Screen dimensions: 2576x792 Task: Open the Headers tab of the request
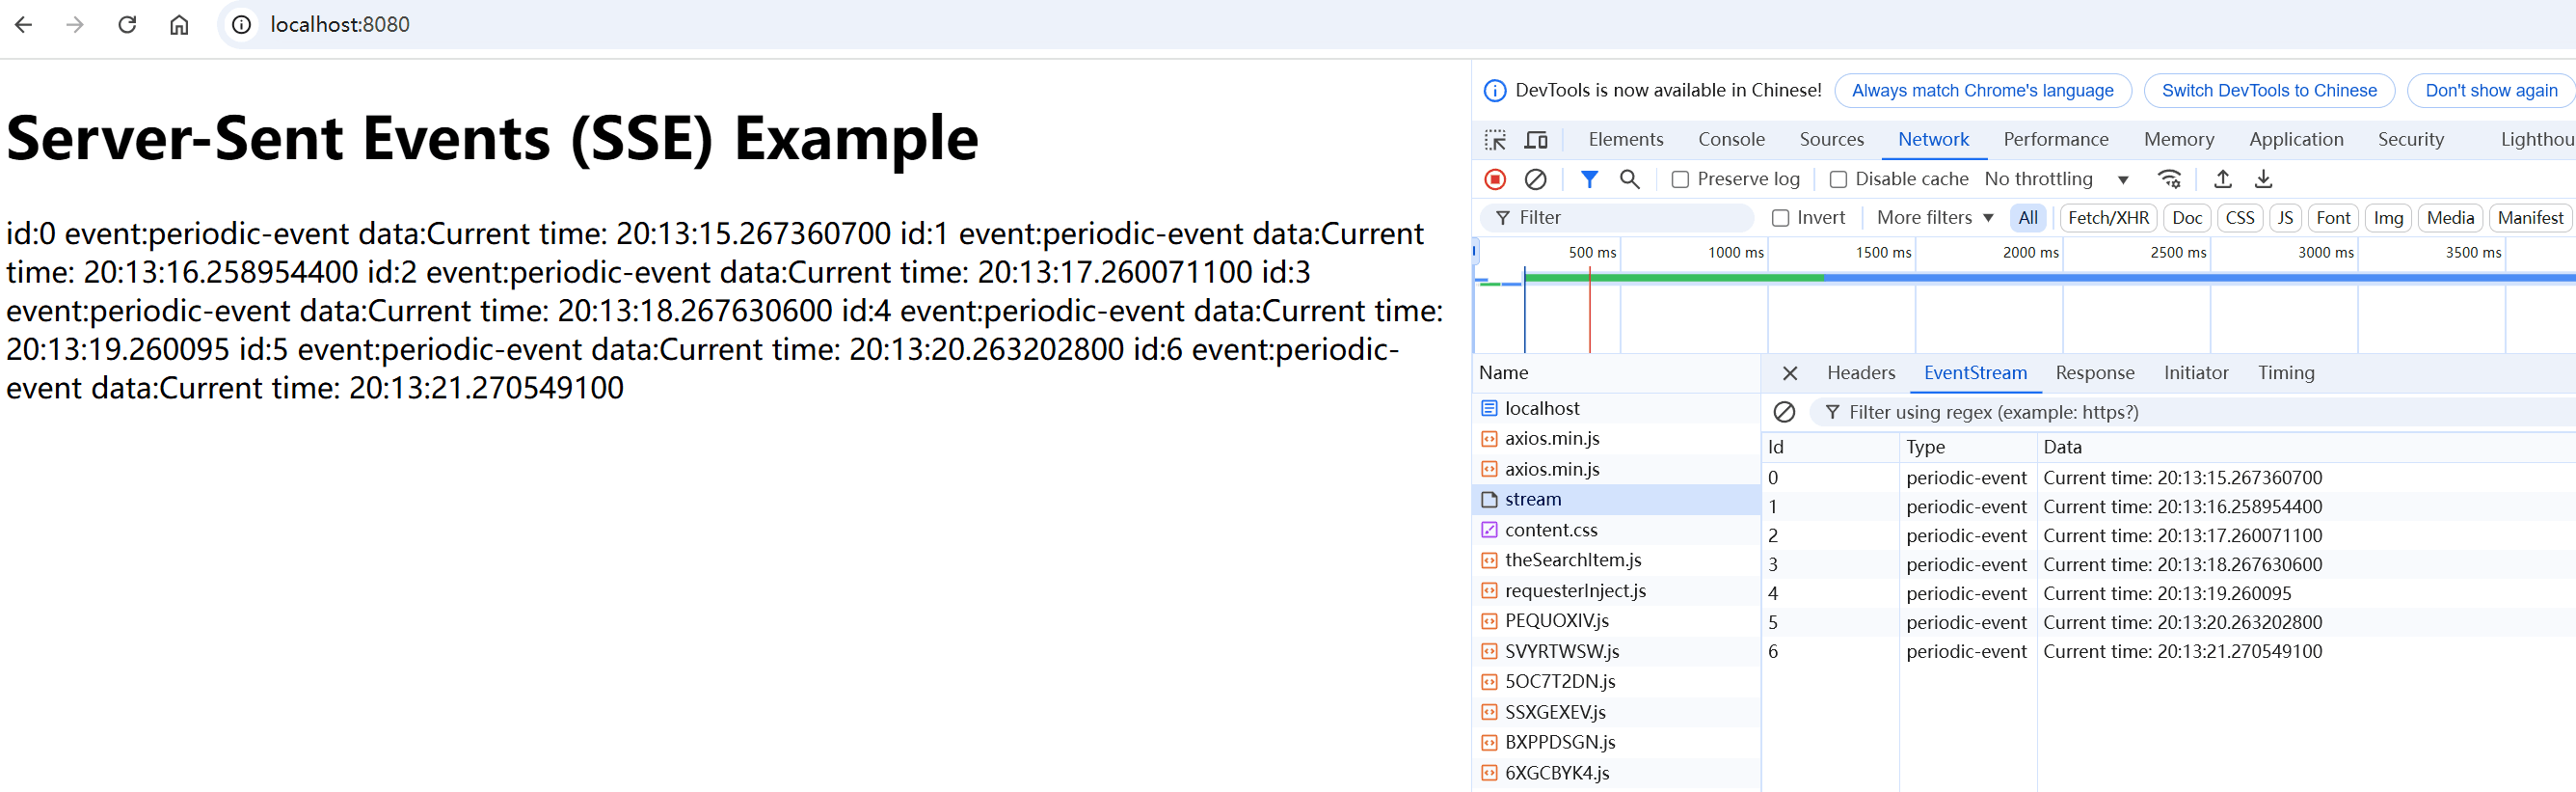click(x=1860, y=373)
